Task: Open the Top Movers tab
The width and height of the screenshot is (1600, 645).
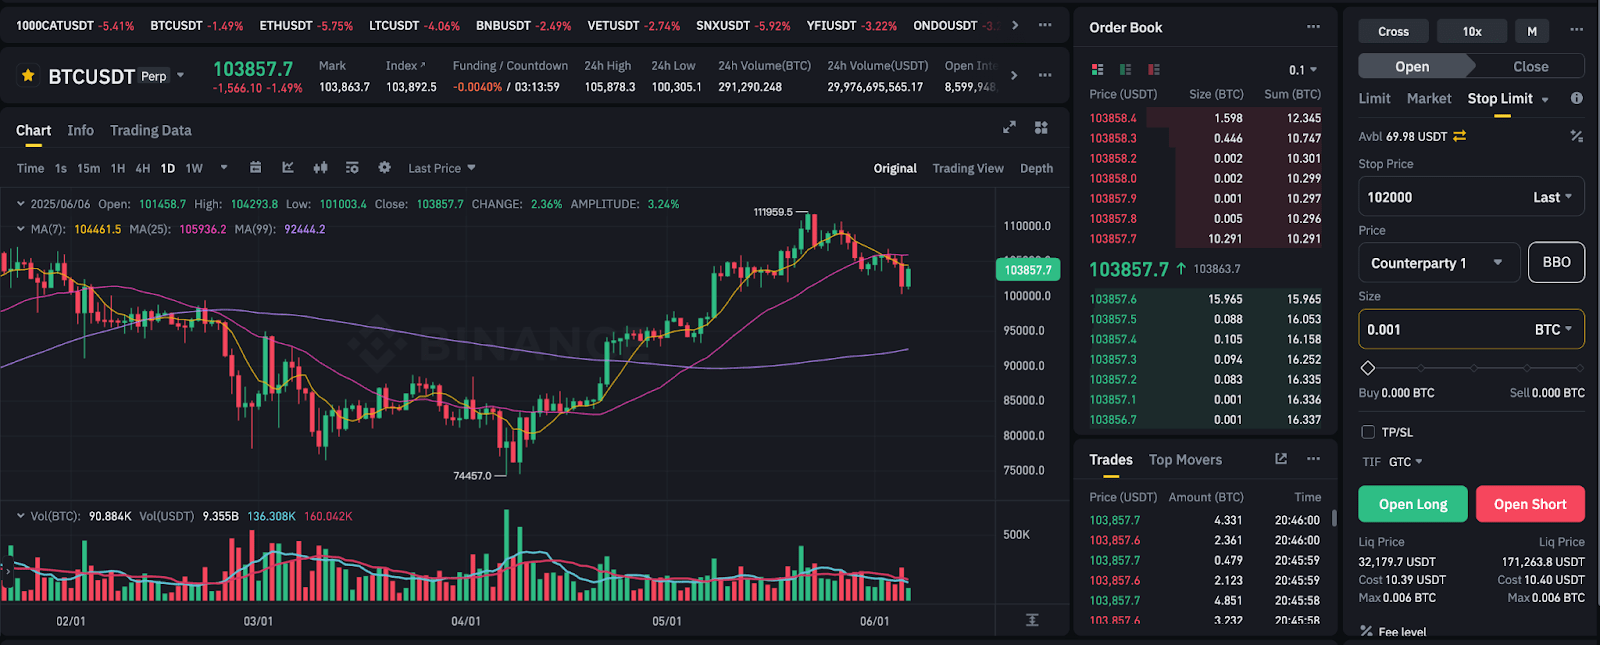Action: click(x=1185, y=460)
